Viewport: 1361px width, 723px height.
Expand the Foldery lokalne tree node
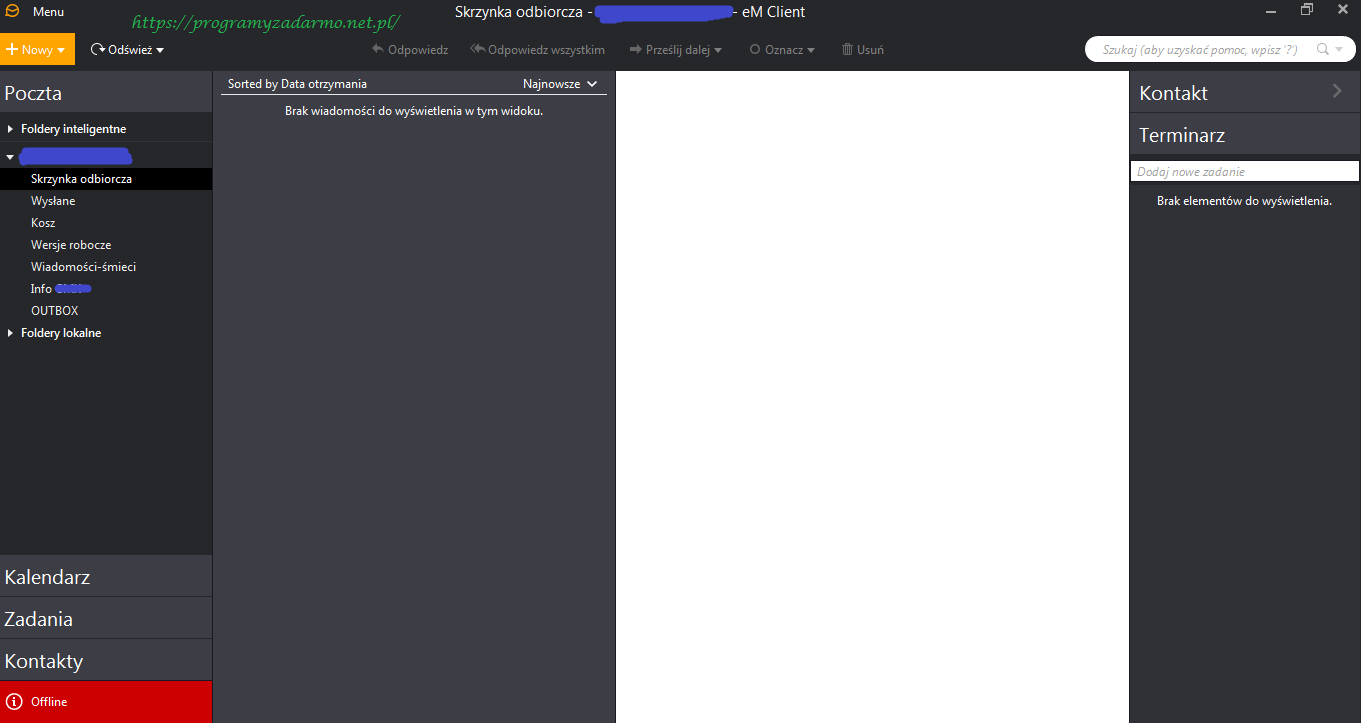11,333
